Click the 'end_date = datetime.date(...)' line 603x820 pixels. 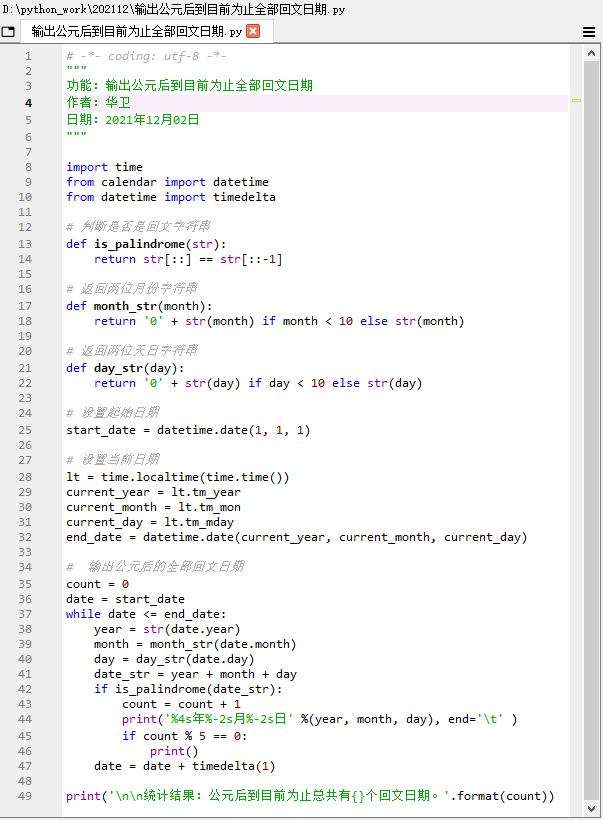[x=297, y=538]
